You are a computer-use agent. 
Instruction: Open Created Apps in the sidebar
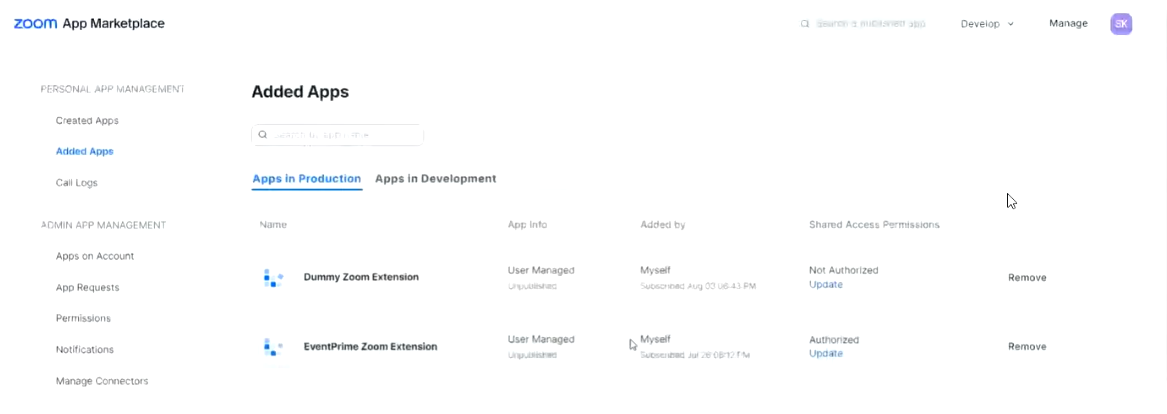pyautogui.click(x=87, y=121)
